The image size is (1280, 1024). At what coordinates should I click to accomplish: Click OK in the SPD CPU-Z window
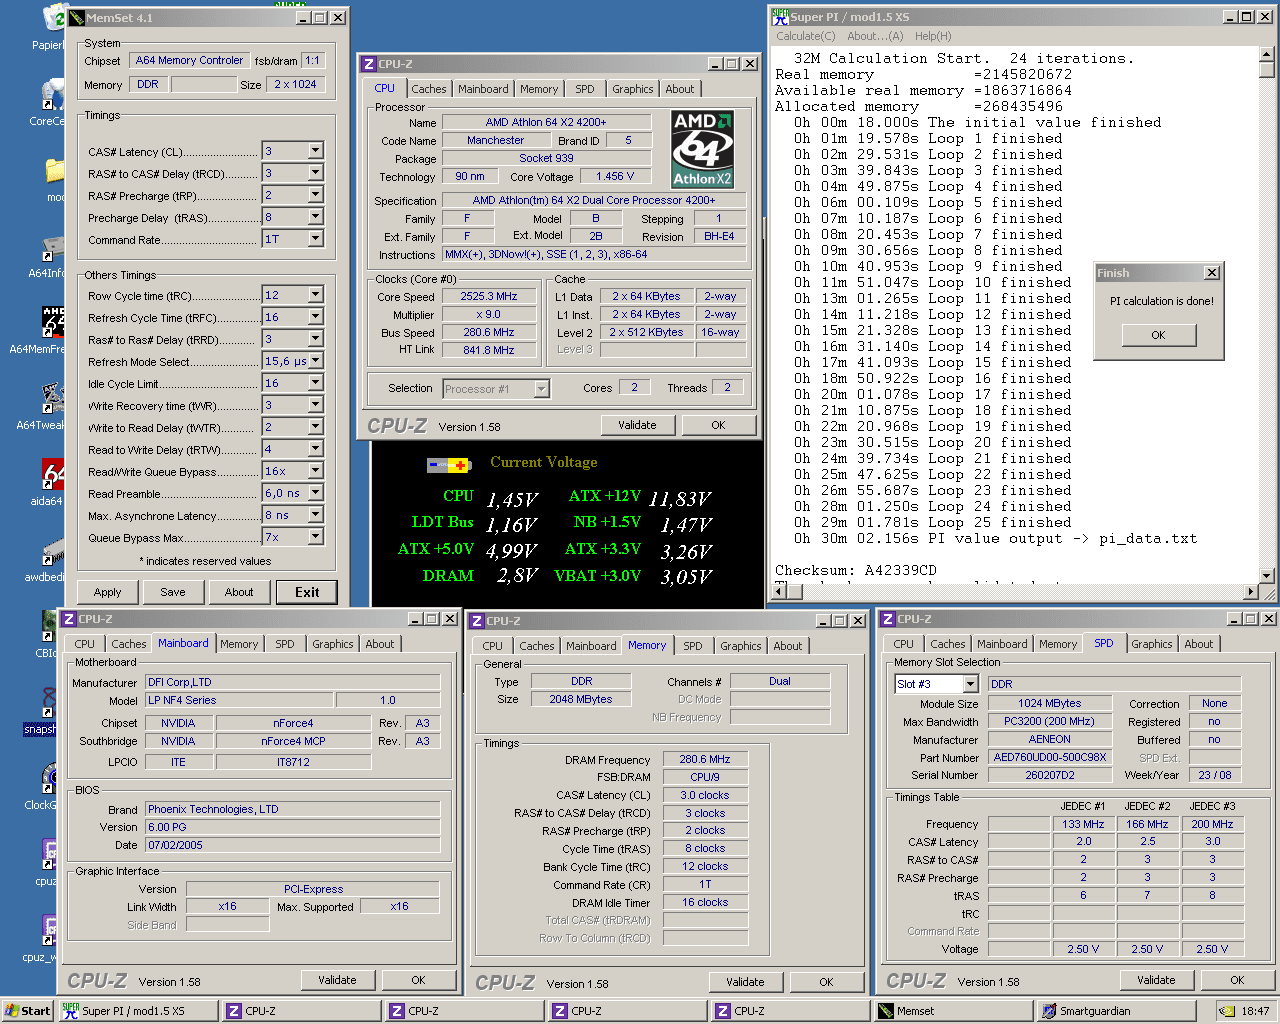(1237, 980)
